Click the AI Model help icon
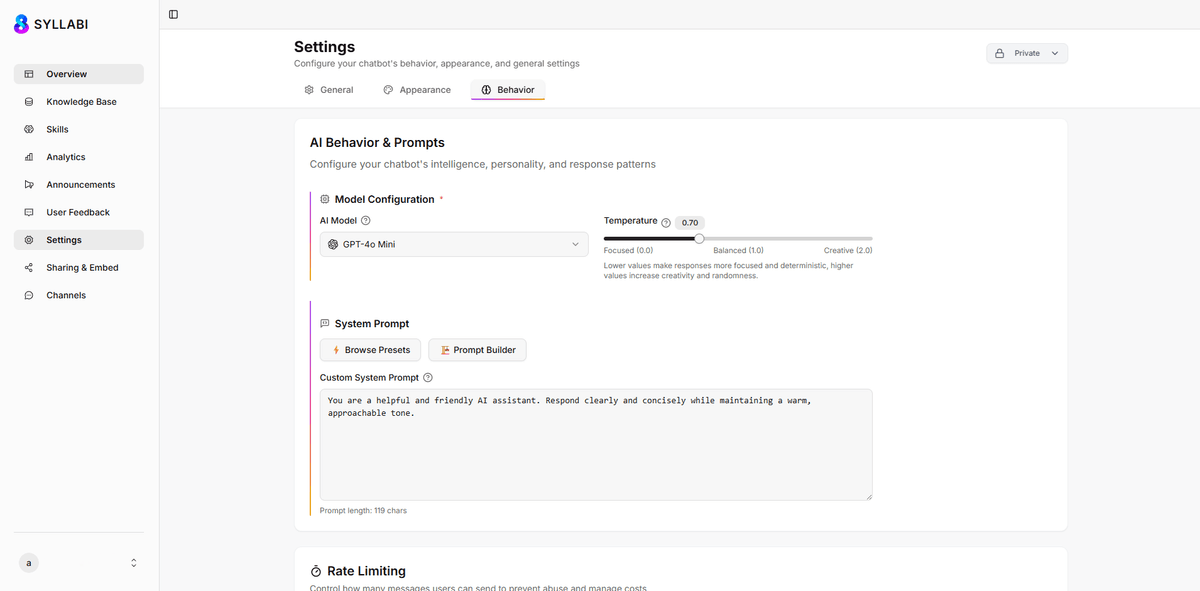Screen dimensions: 1200x591 click(x=366, y=221)
